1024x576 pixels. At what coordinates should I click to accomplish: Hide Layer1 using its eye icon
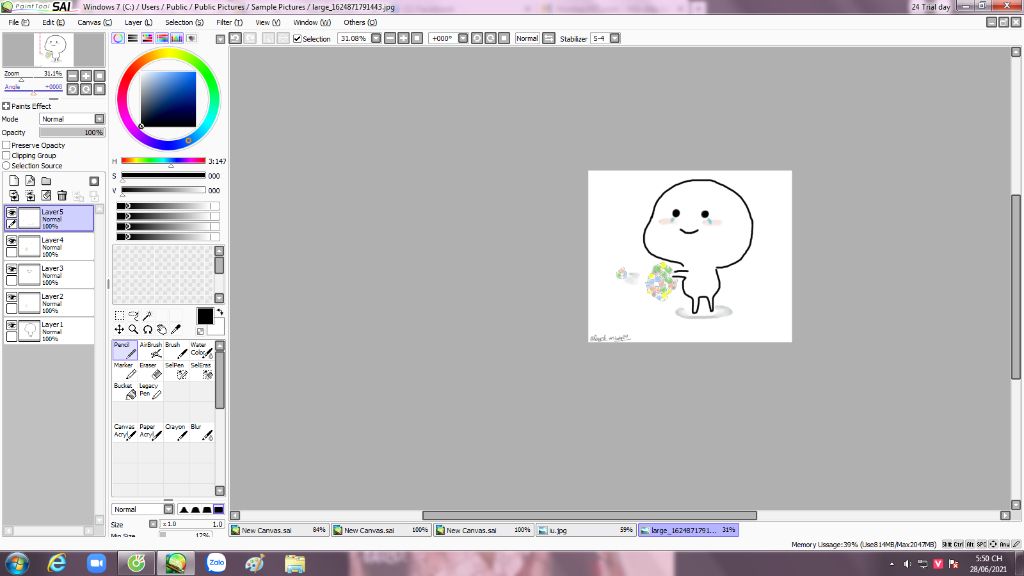point(12,325)
